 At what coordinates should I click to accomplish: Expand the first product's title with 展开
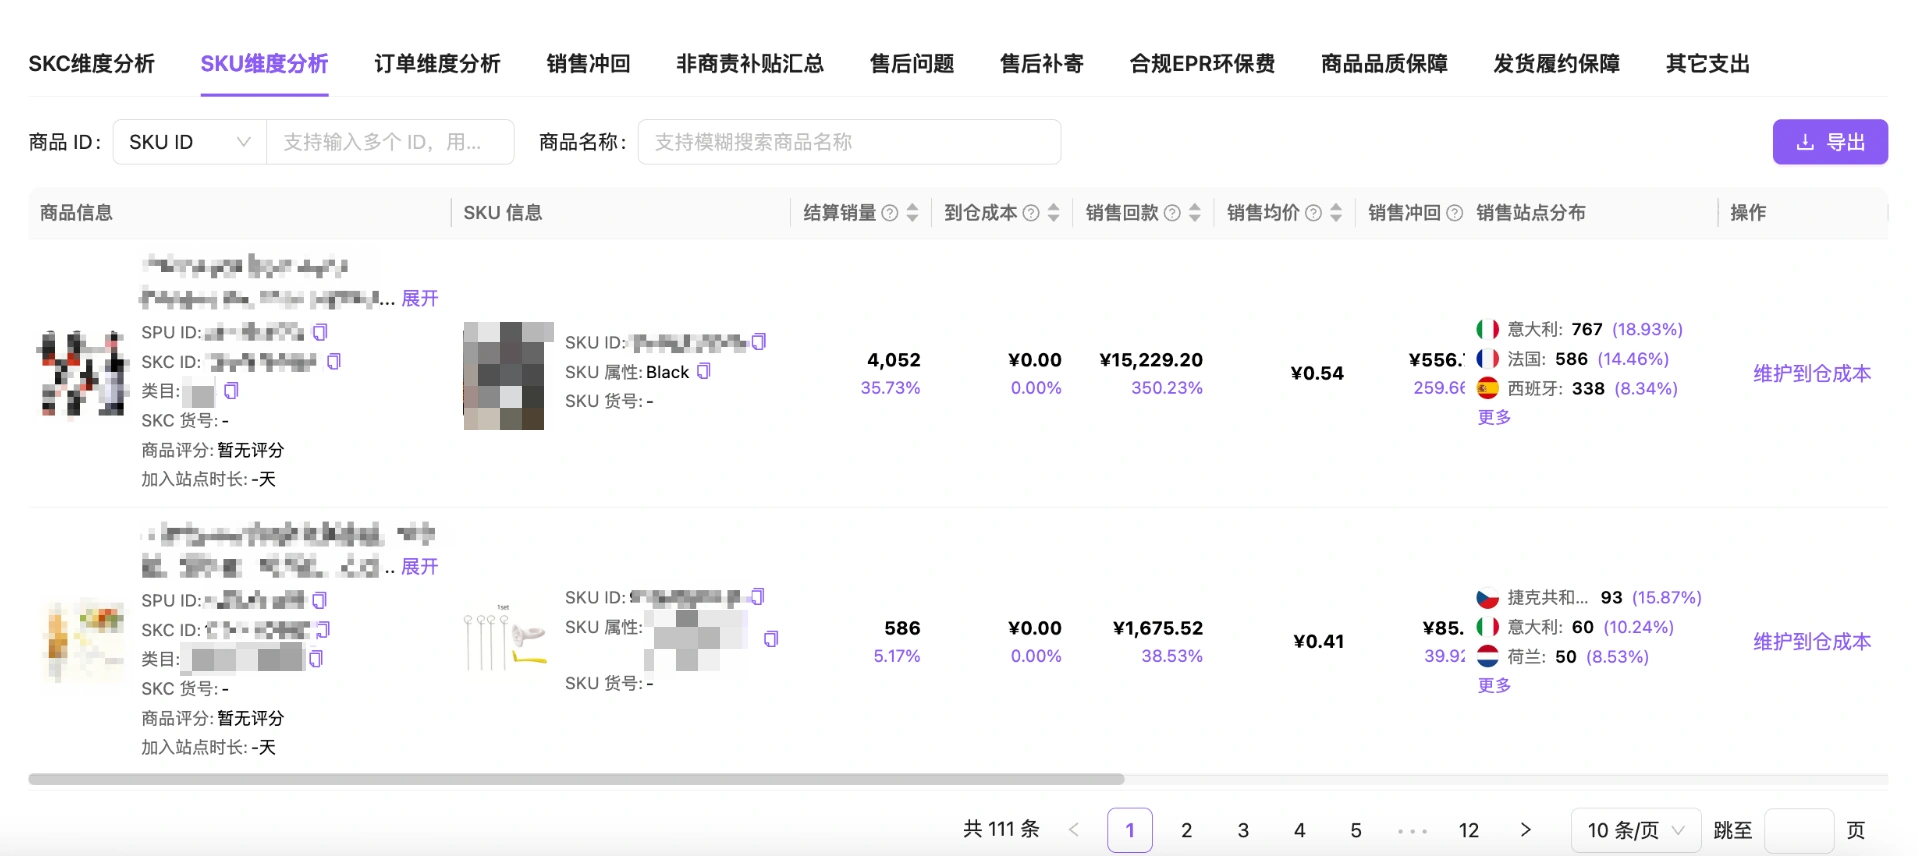tap(420, 298)
